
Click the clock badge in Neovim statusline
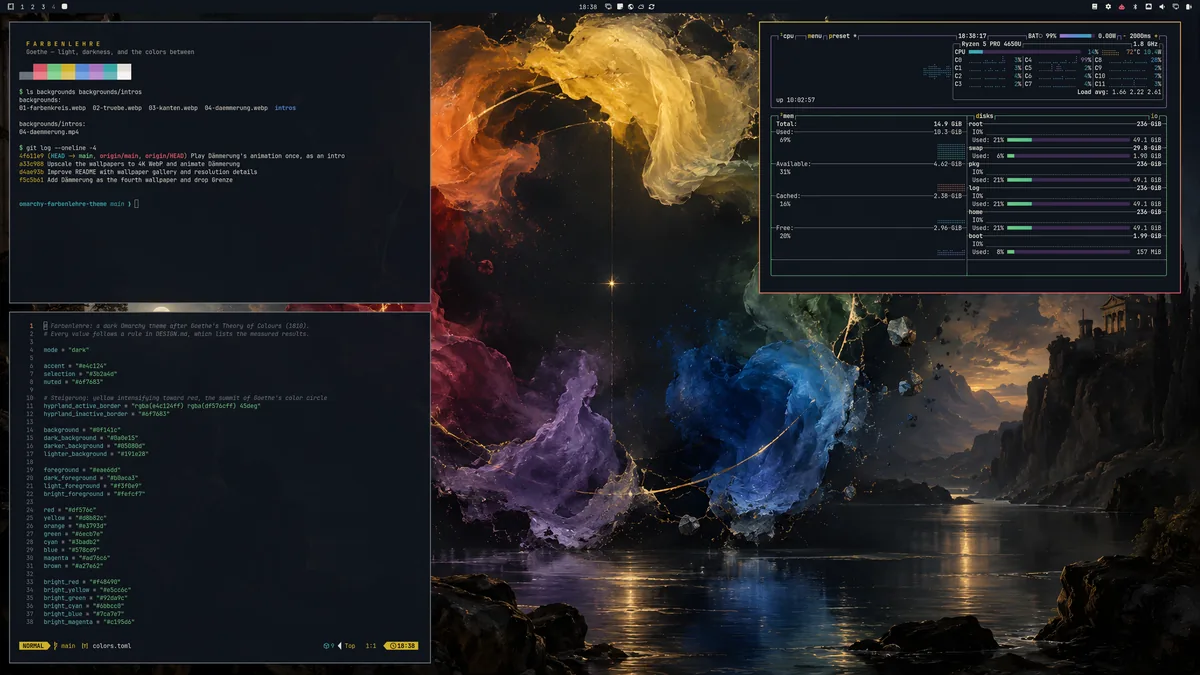click(x=401, y=646)
